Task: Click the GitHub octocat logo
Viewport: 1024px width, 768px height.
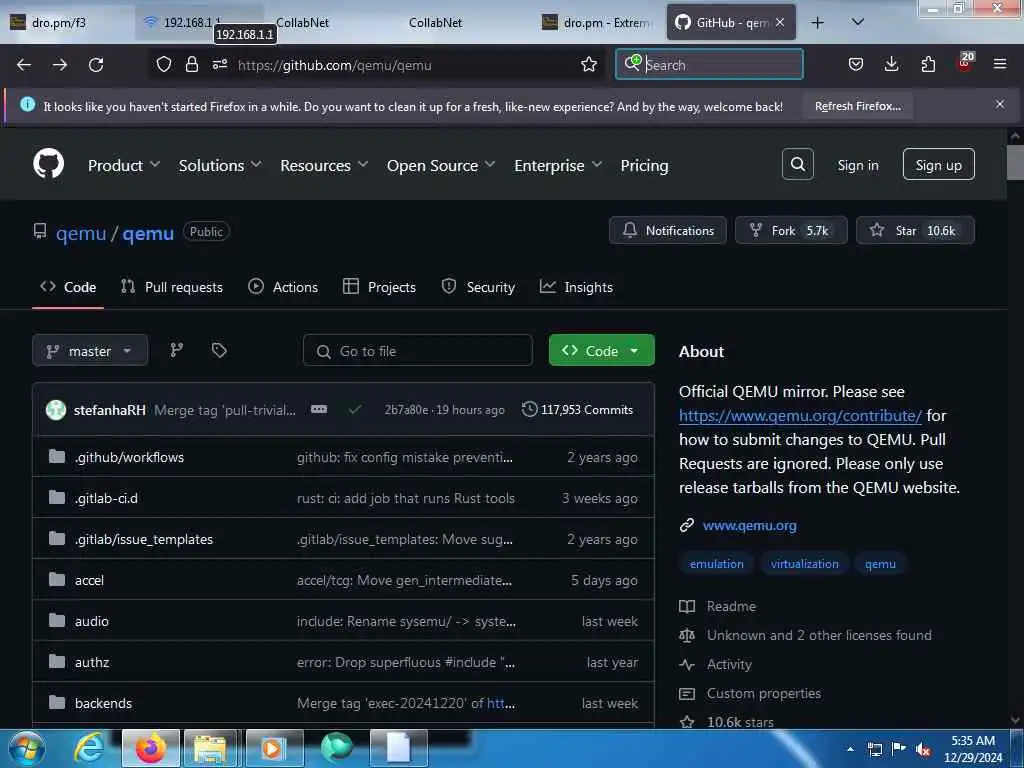Action: coord(49,163)
